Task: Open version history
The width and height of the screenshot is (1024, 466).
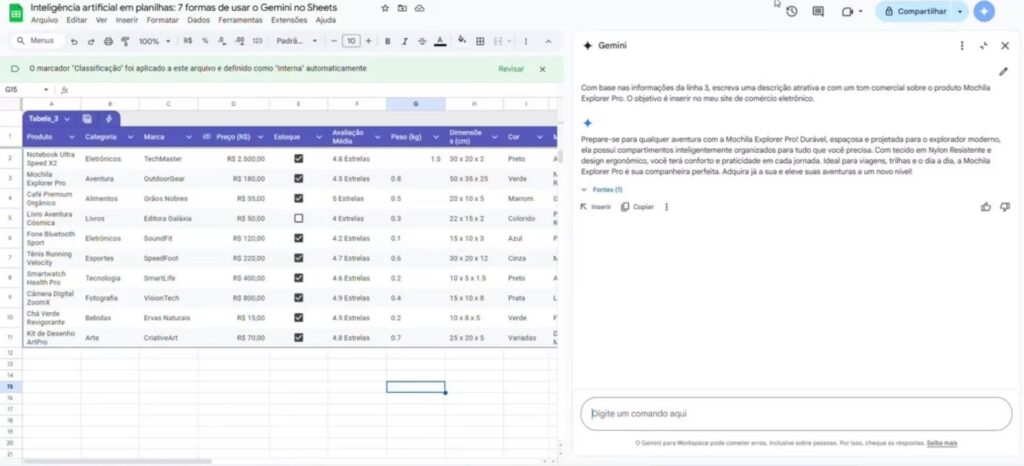Action: point(792,11)
